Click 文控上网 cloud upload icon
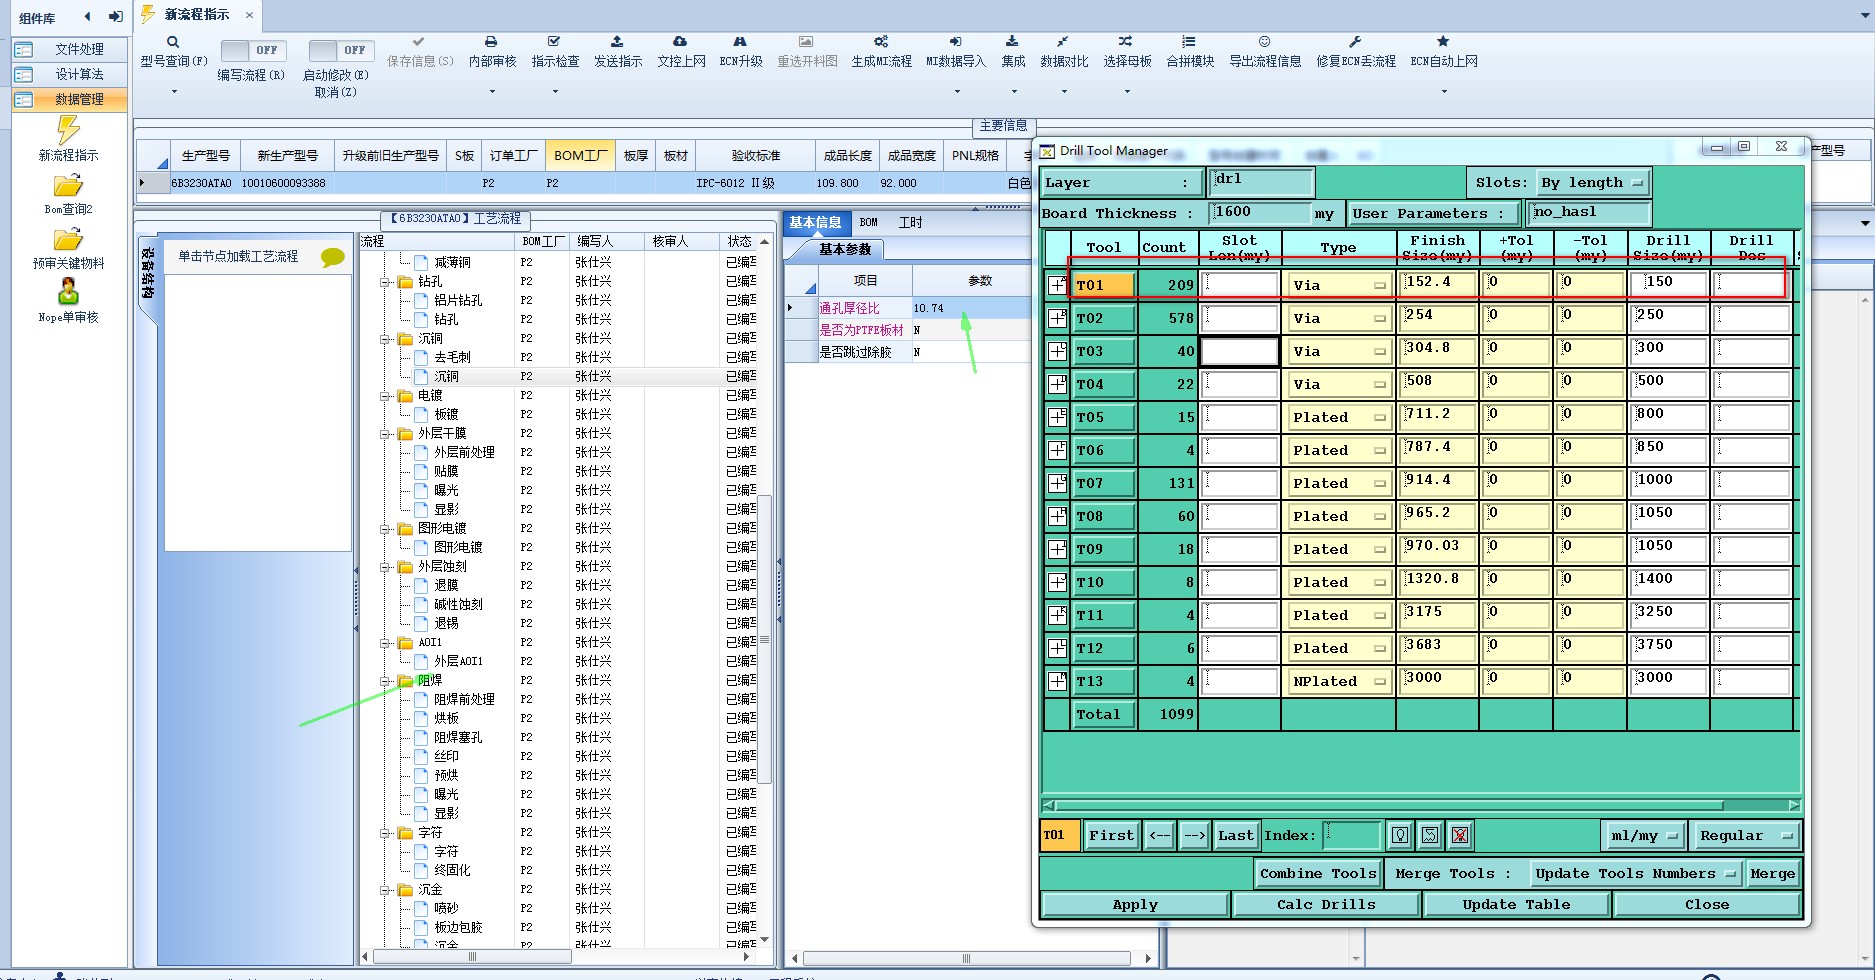This screenshot has height=980, width=1875. click(x=680, y=42)
